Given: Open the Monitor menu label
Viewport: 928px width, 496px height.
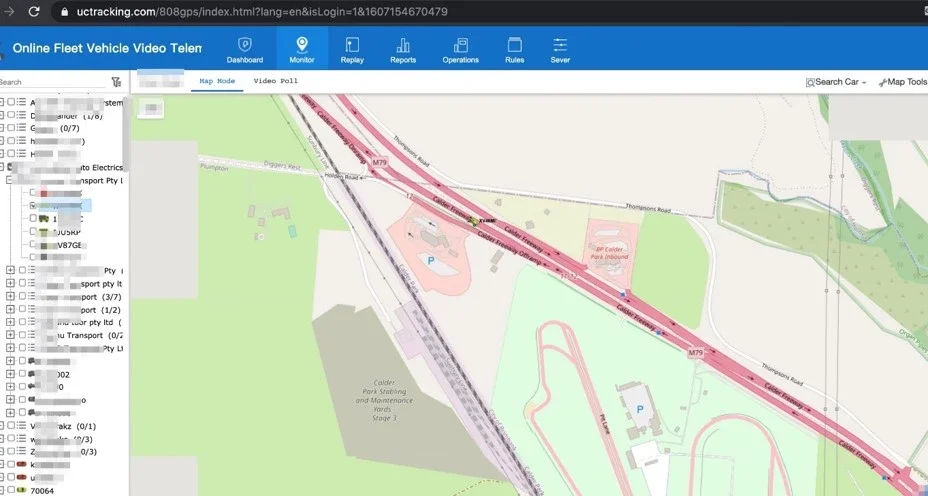Looking at the screenshot, I should pyautogui.click(x=302, y=60).
